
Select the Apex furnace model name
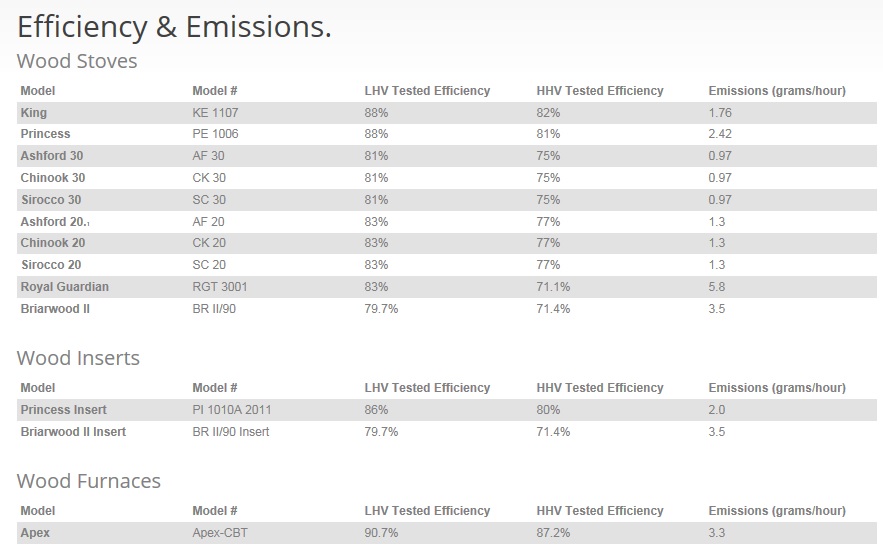tap(35, 533)
